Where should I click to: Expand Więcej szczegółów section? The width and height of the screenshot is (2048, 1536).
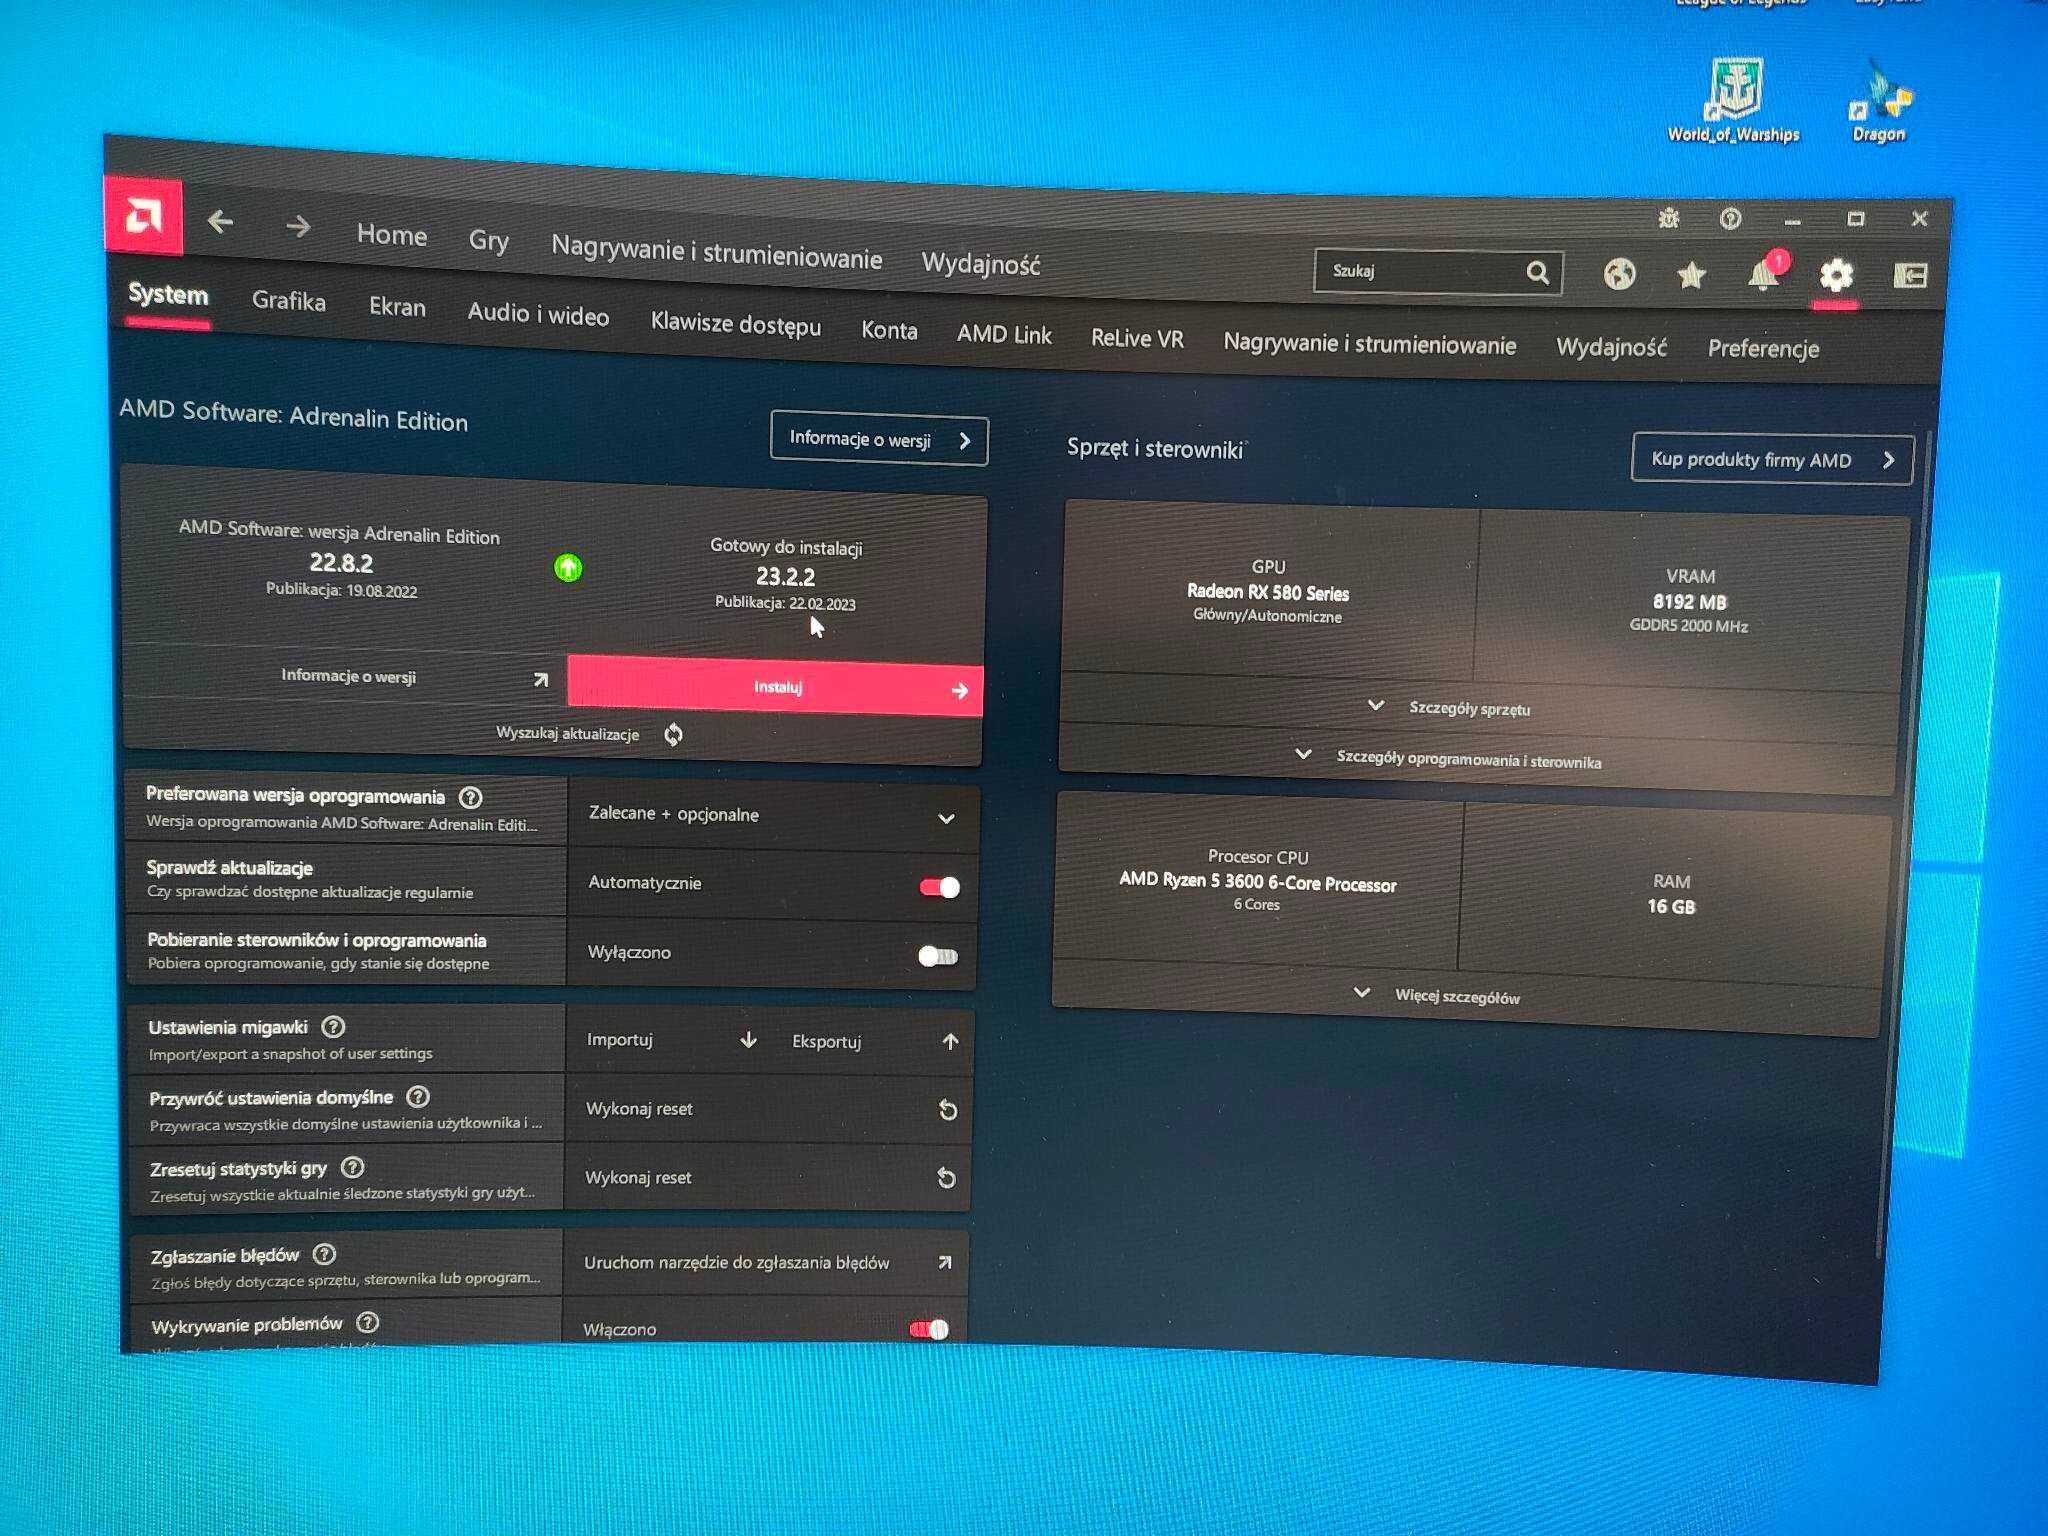pos(1436,995)
